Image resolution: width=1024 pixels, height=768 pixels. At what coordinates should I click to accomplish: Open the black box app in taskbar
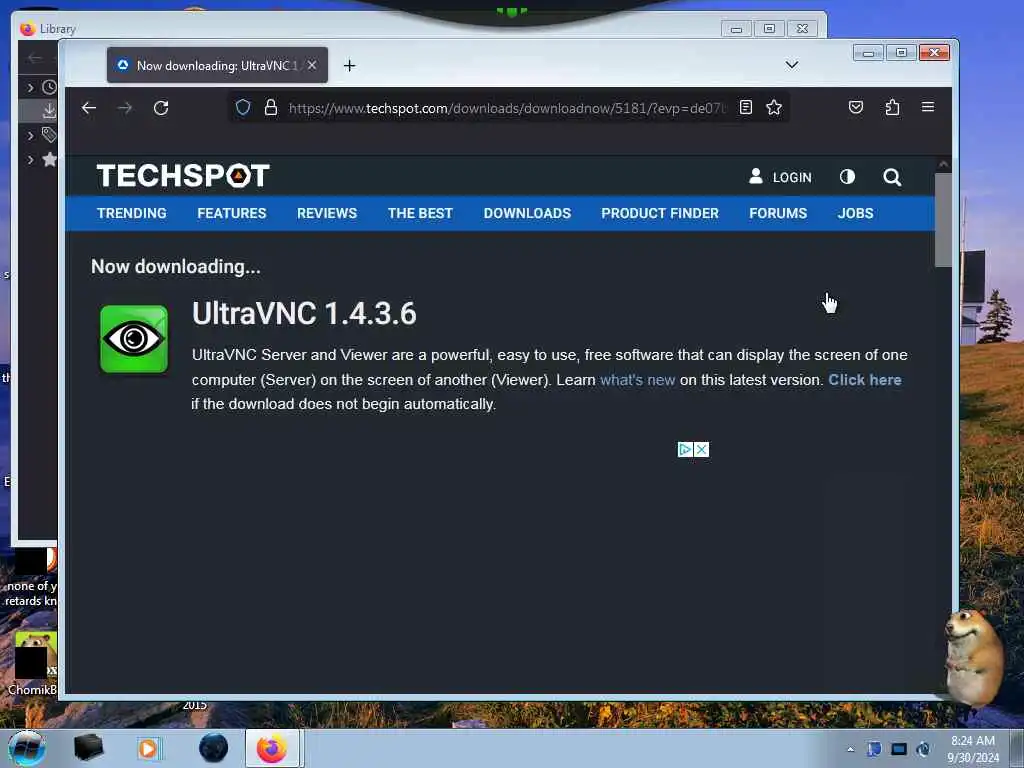click(89, 748)
